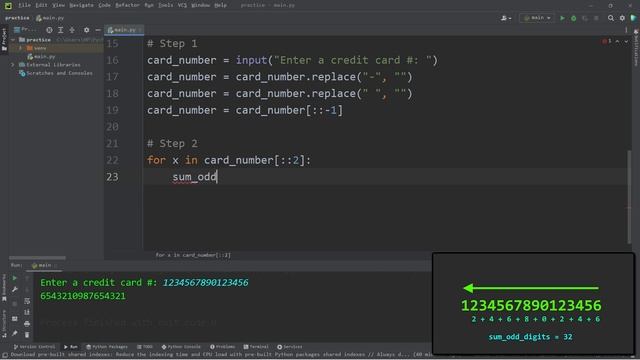Click the locate-in-project target icon

pos(49,30)
